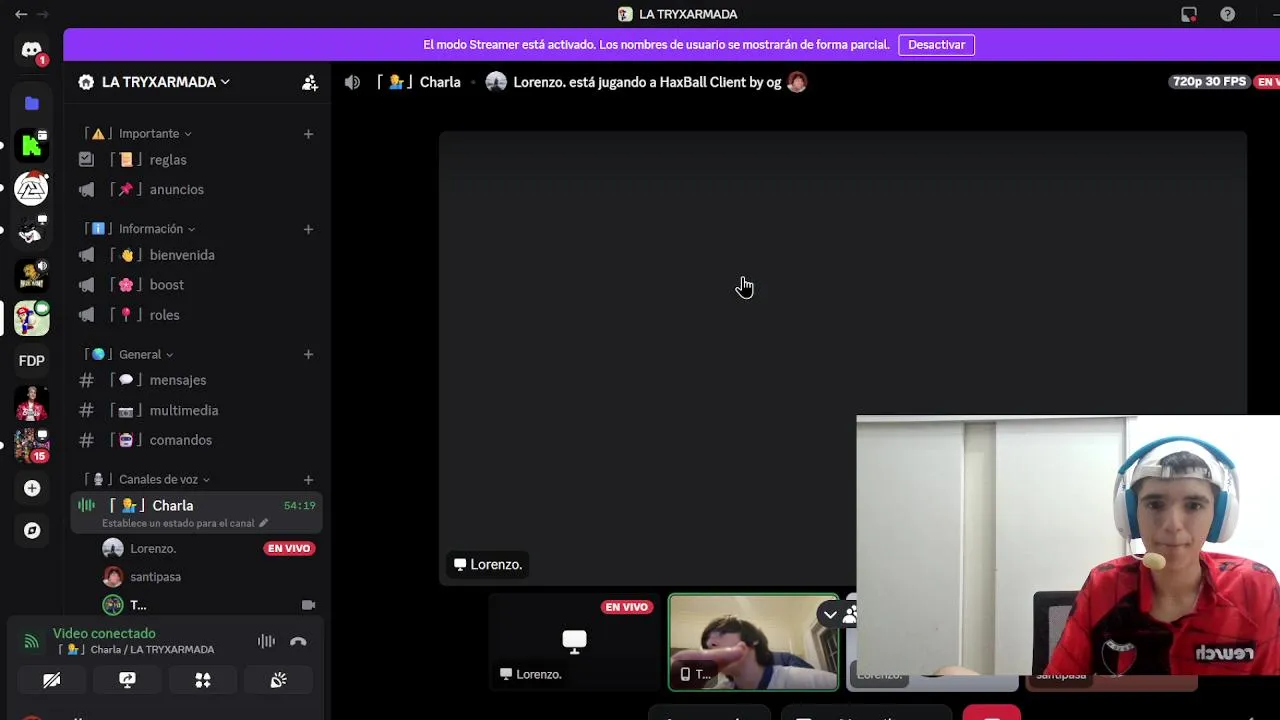Open the server folder icon in sidebar
The height and width of the screenshot is (720, 1280).
click(32, 103)
